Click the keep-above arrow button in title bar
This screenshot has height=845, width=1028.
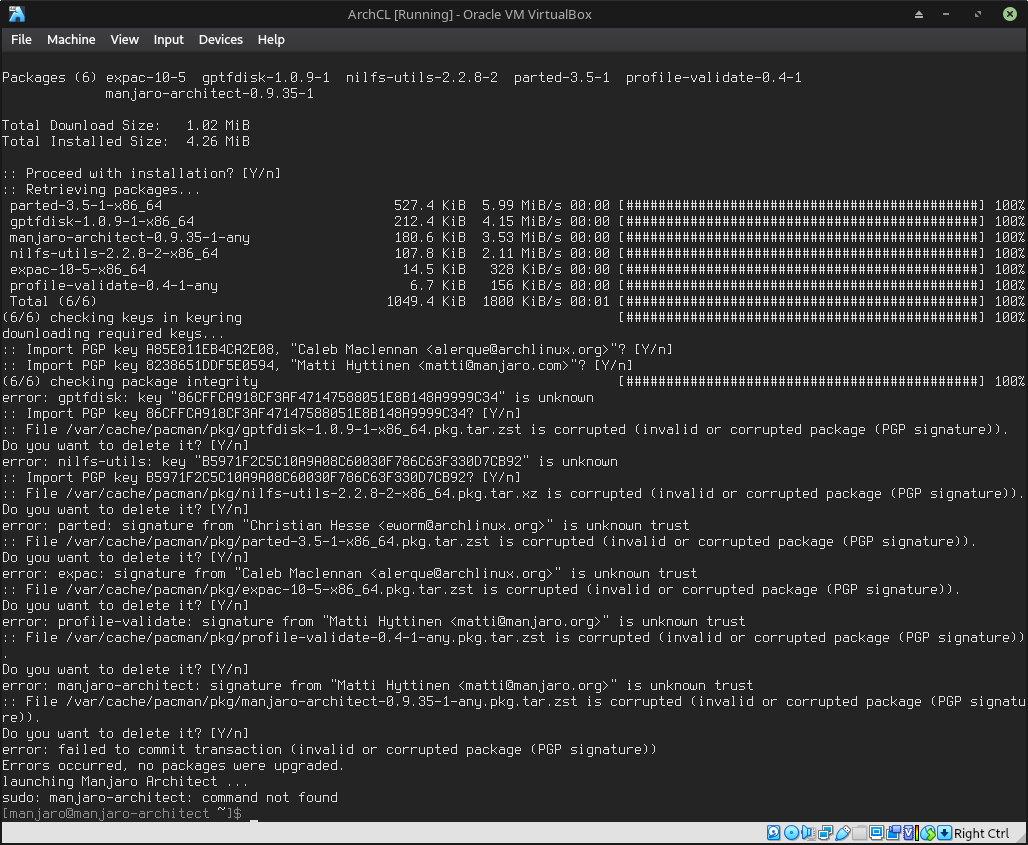coord(919,14)
